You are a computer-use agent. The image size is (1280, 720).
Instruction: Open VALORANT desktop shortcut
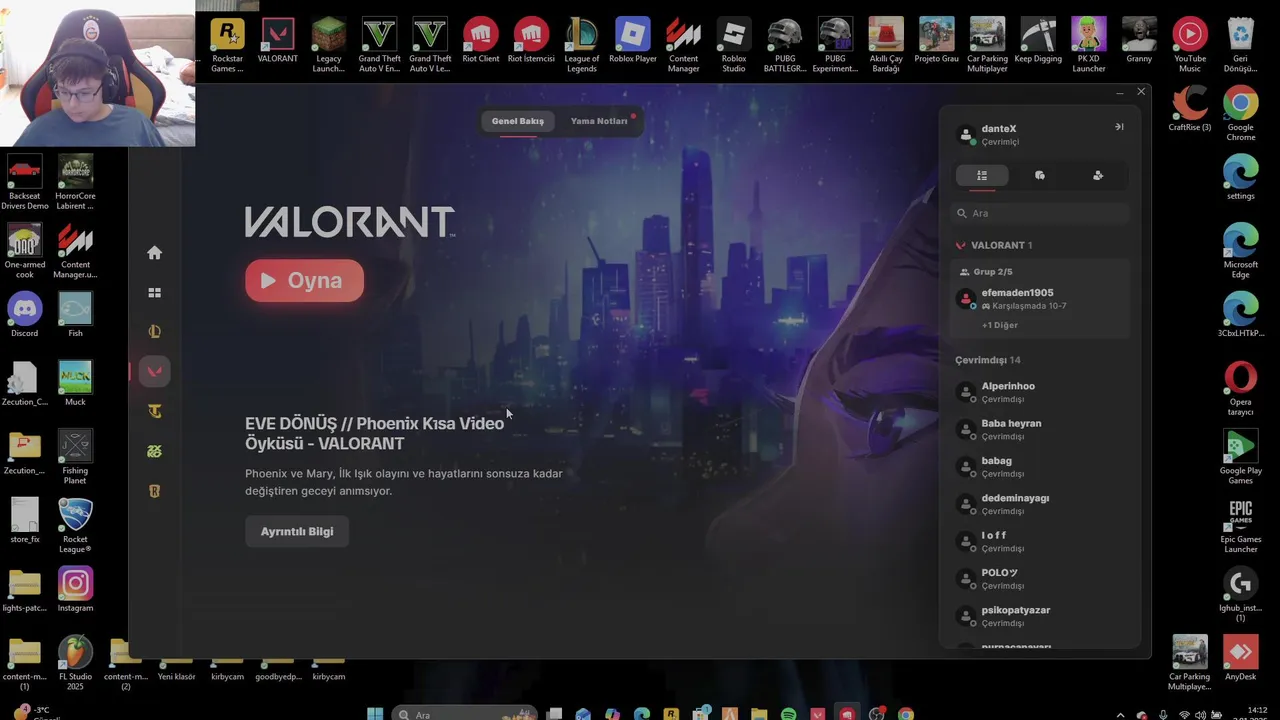(278, 40)
